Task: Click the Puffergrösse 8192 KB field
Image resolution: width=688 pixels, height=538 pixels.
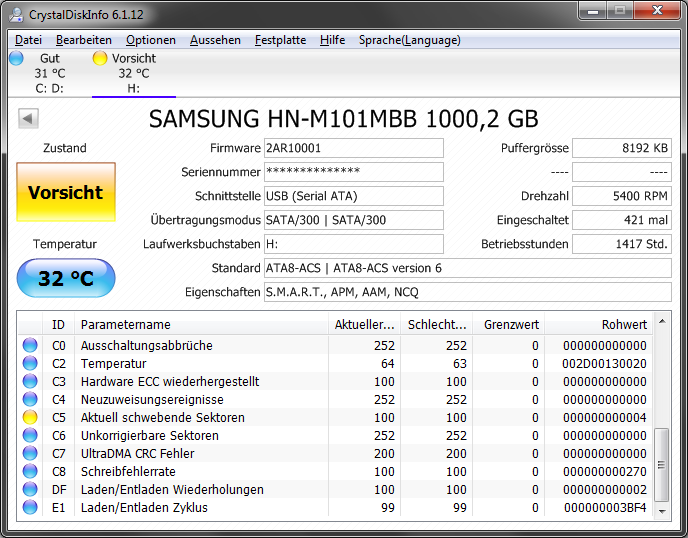Action: [622, 148]
